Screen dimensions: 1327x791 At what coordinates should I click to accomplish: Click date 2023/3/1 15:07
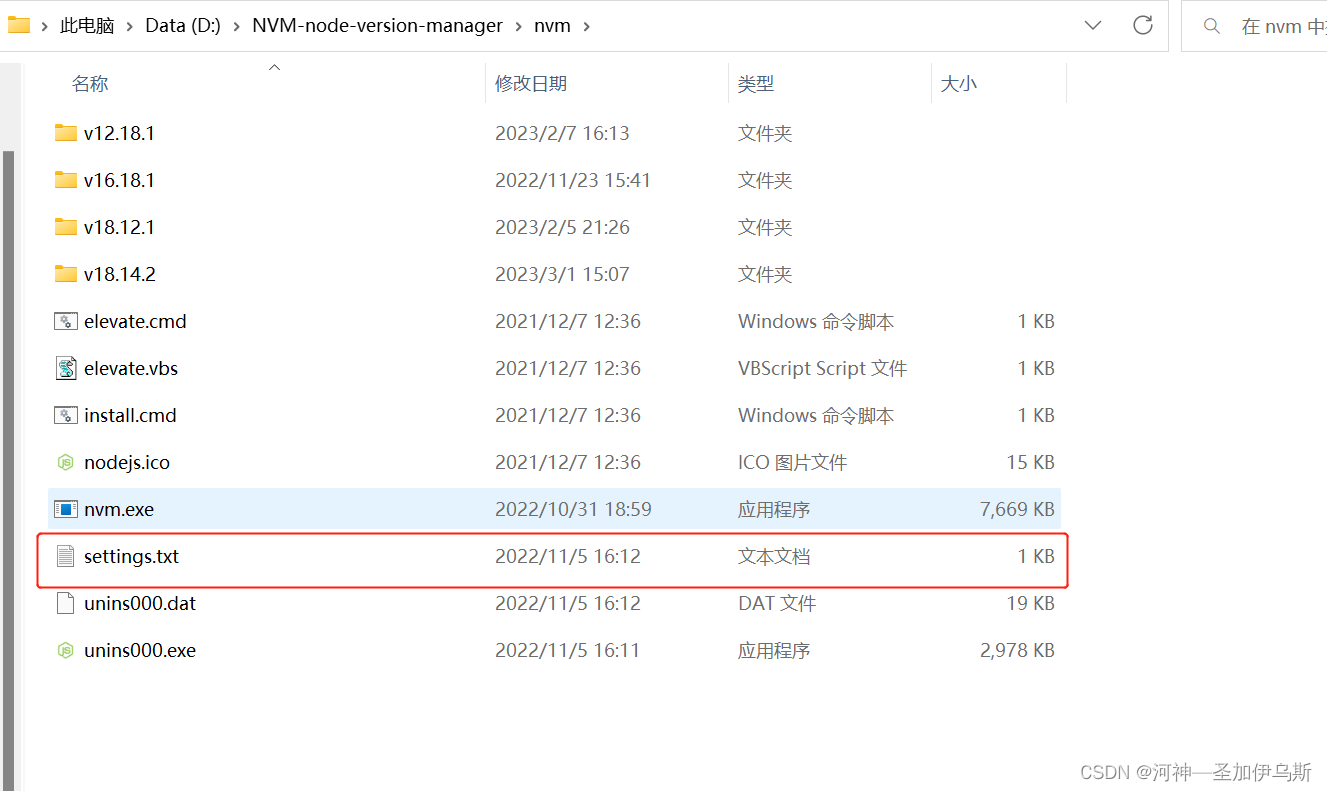pos(562,274)
